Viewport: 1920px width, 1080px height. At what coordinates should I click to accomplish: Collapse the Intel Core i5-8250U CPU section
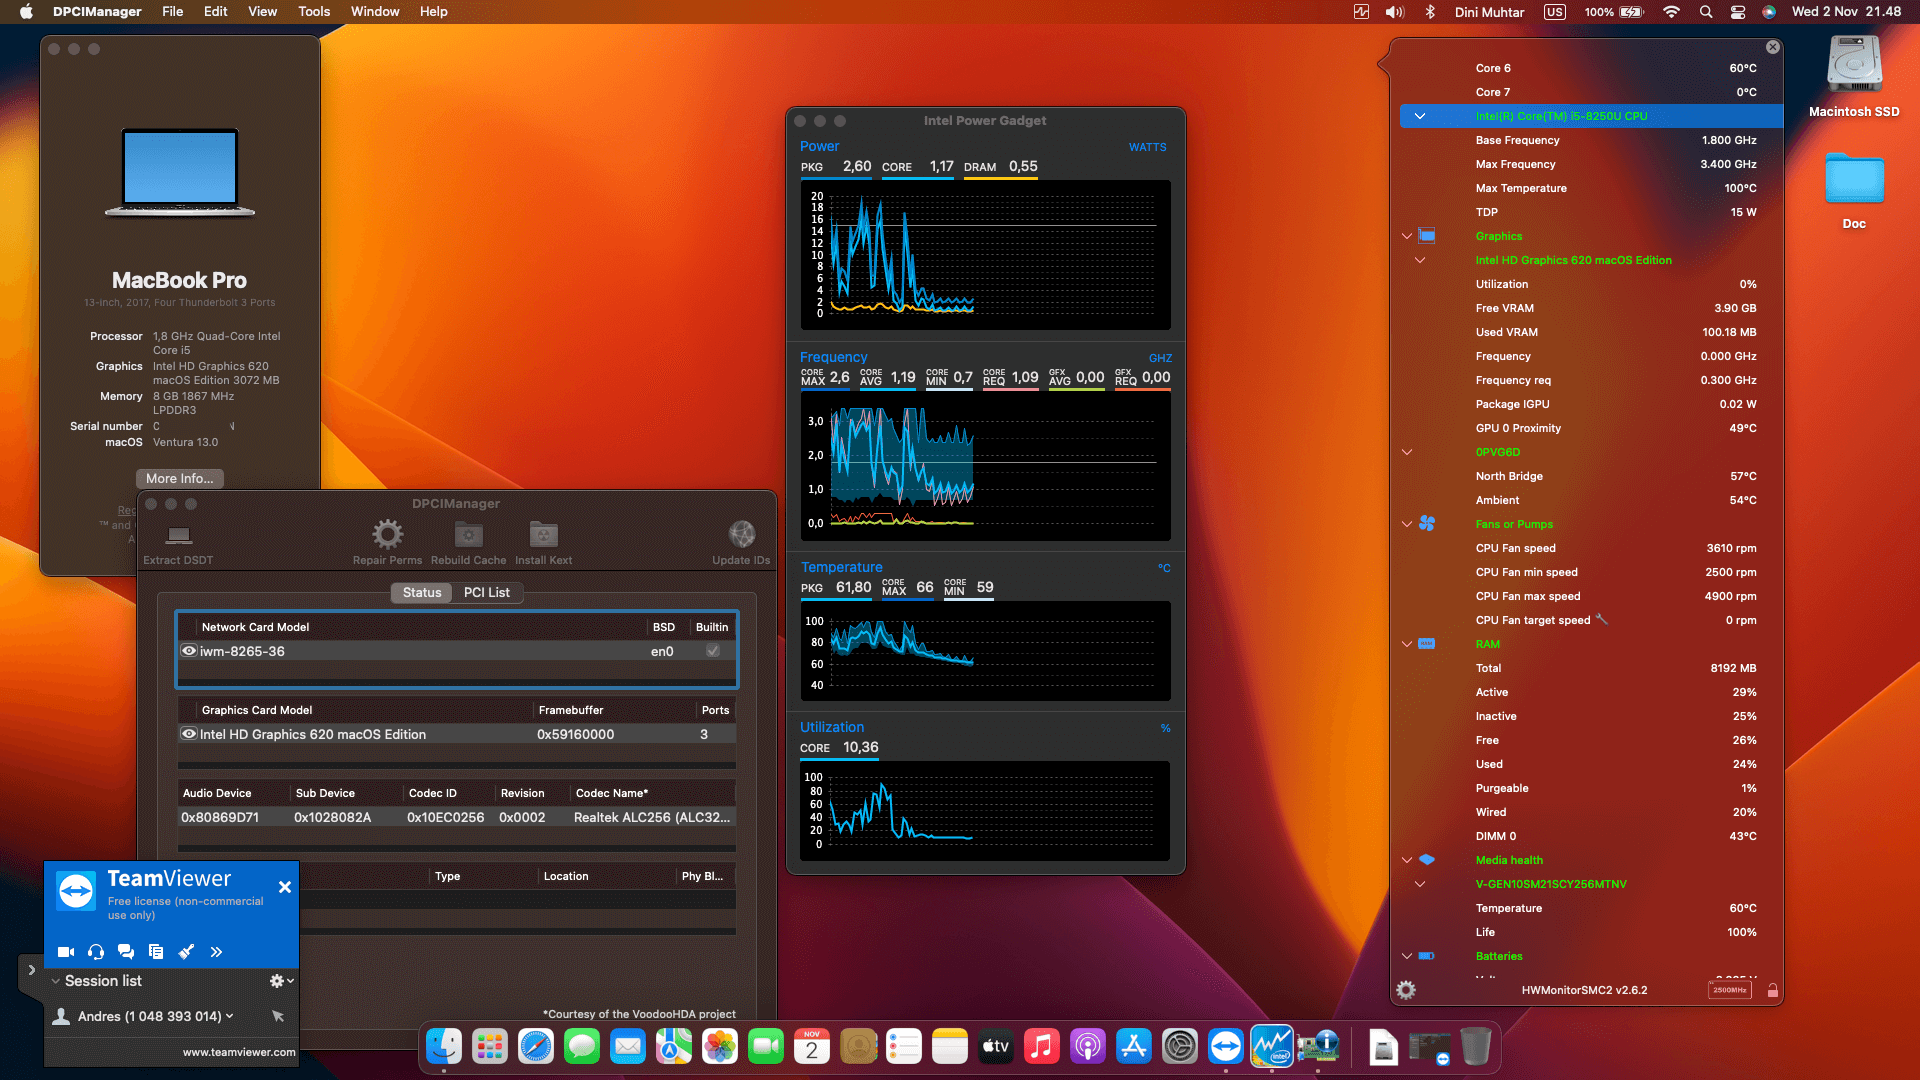1420,116
